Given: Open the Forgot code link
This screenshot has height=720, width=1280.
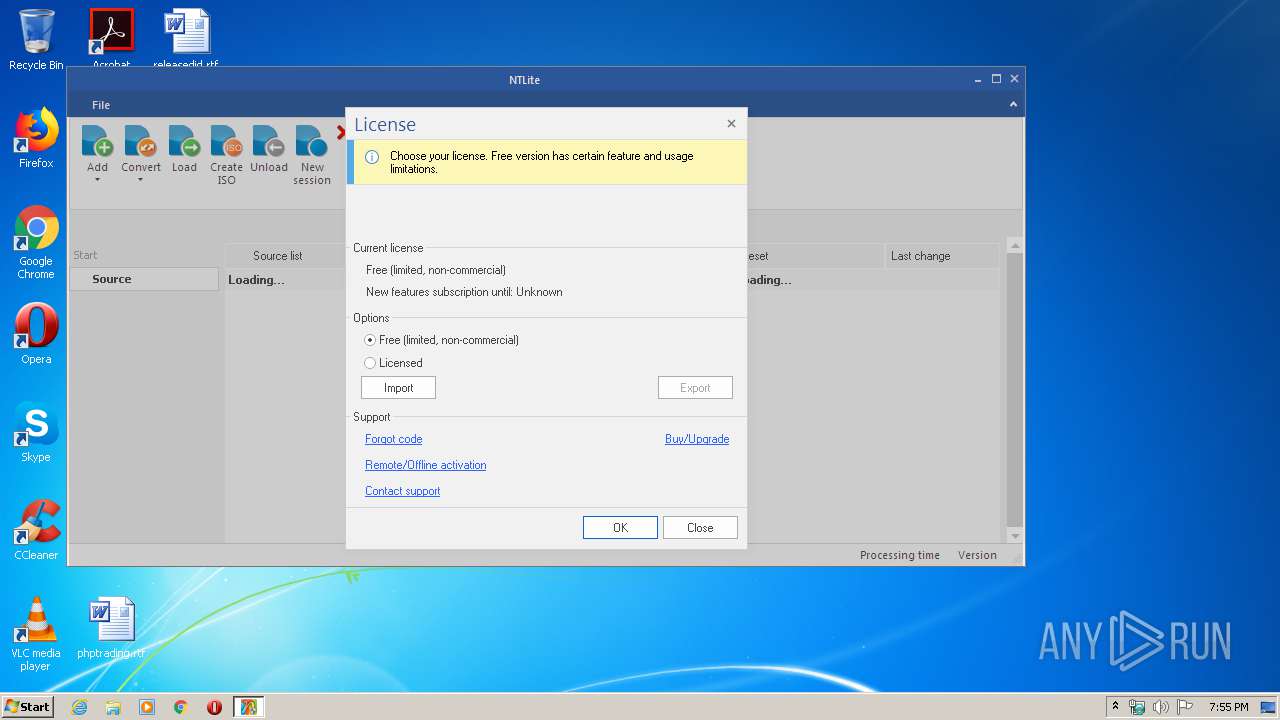Looking at the screenshot, I should pos(393,439).
